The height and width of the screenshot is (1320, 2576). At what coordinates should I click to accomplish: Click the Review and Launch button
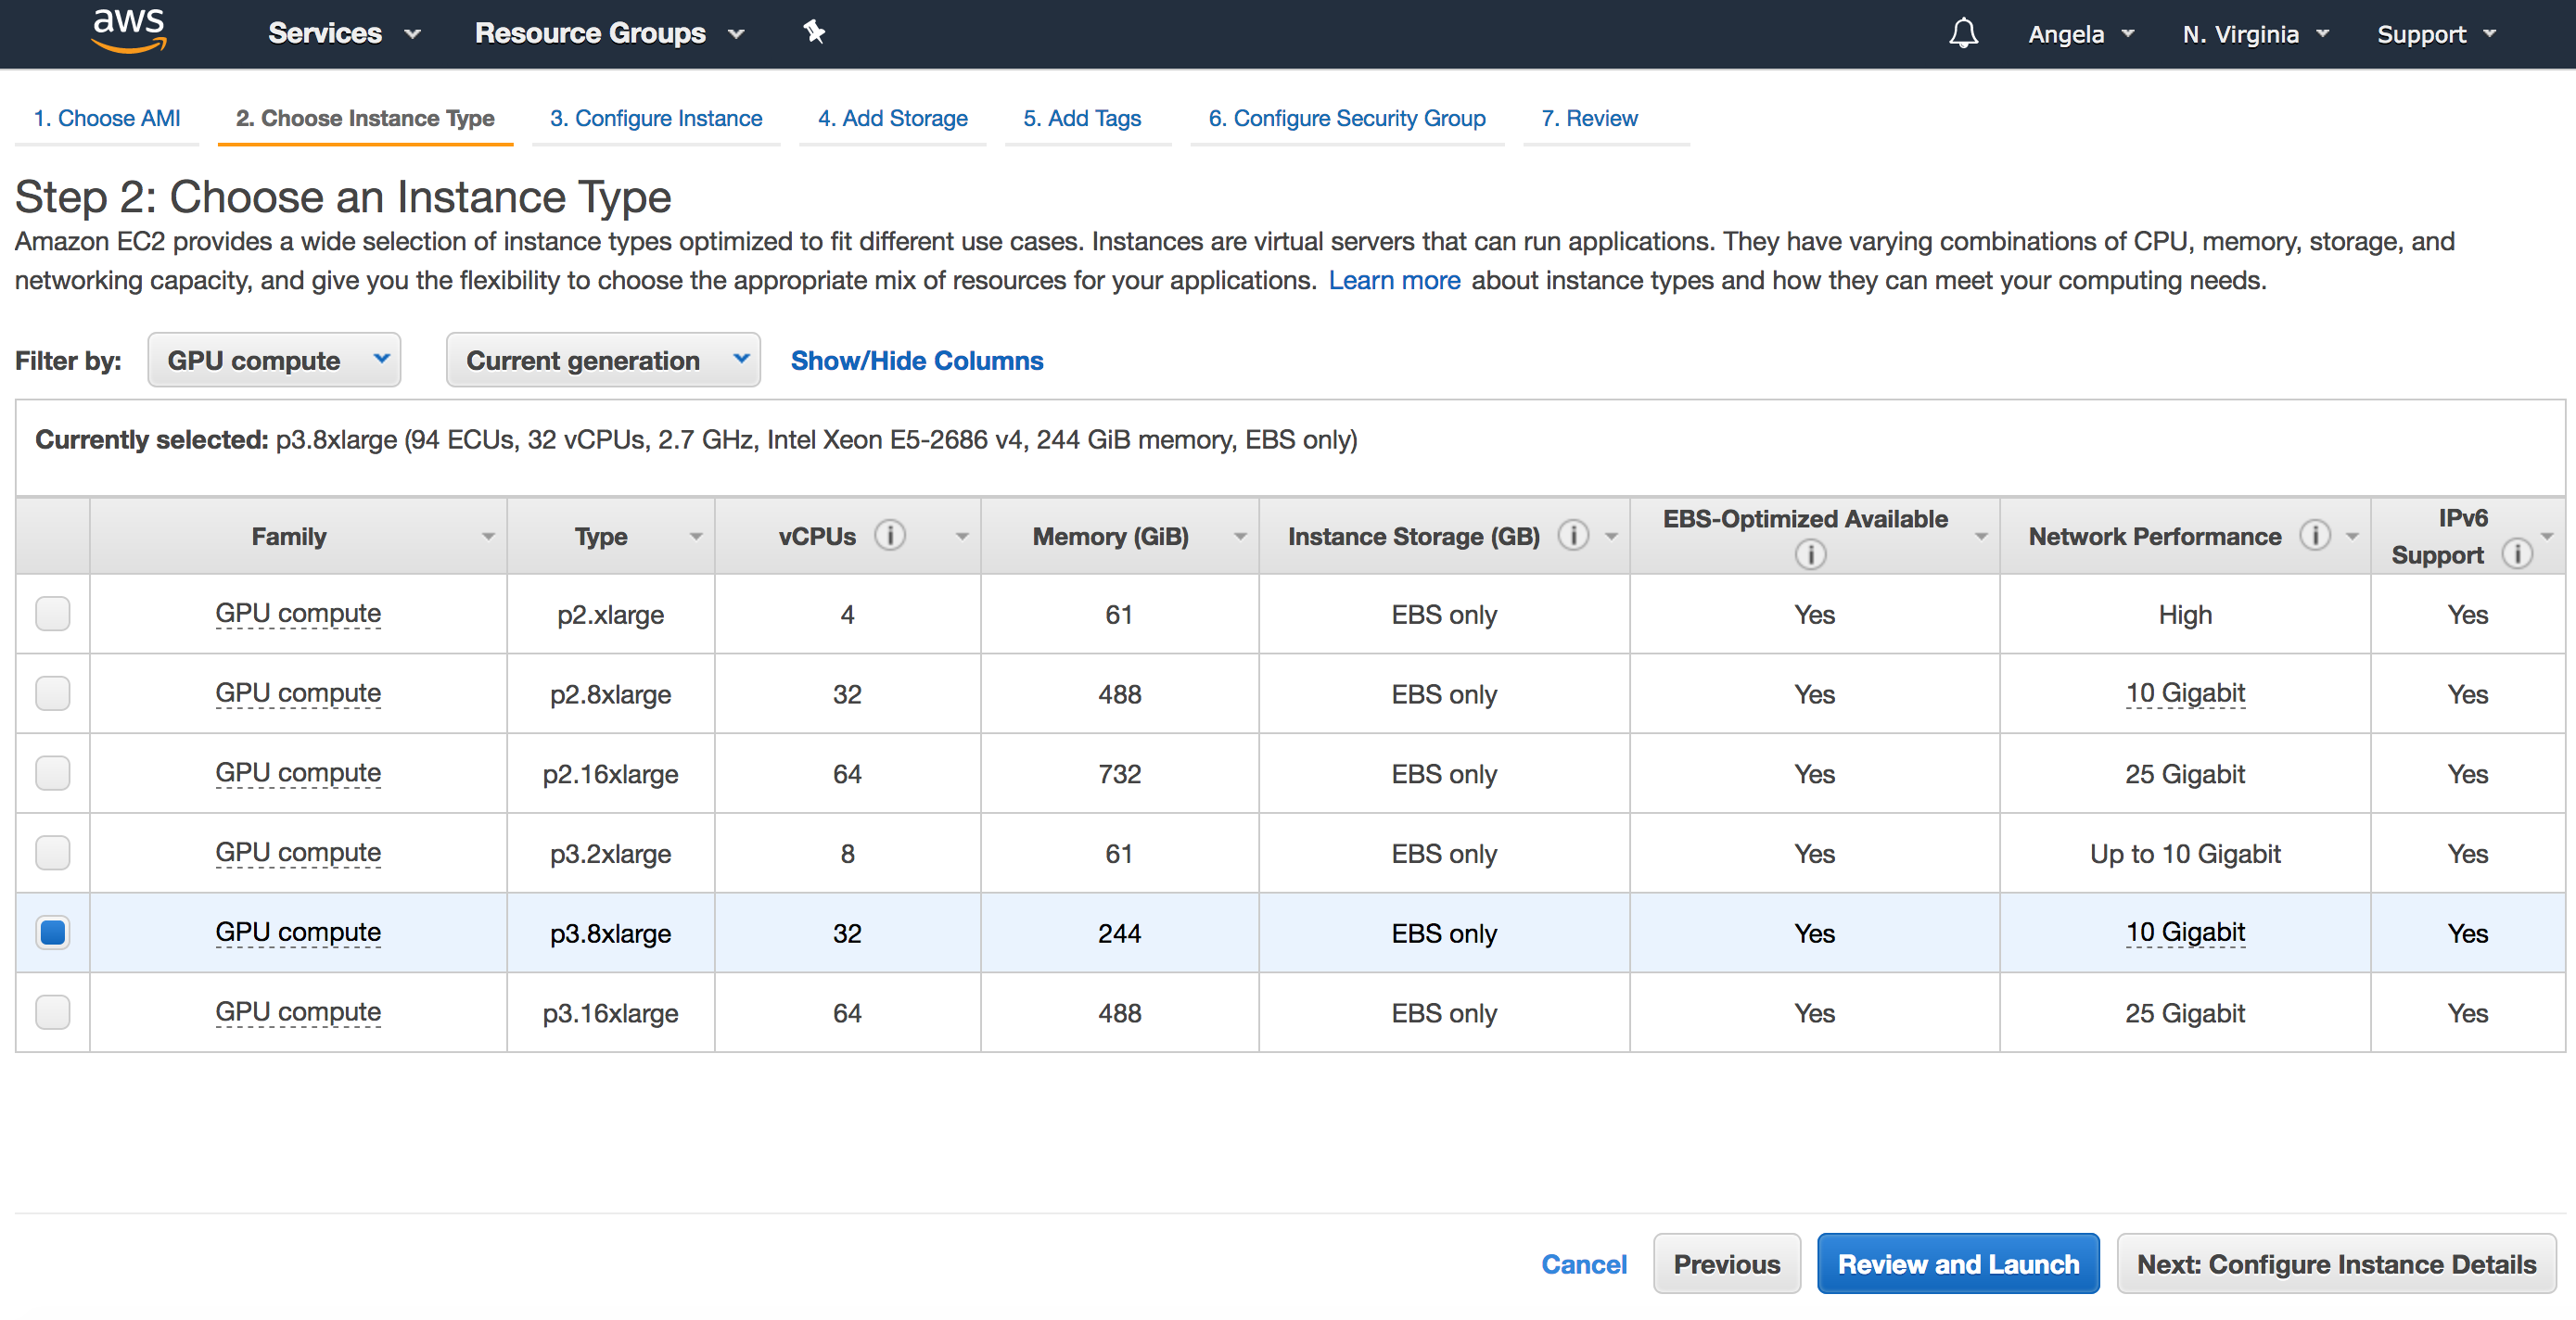click(x=1957, y=1264)
